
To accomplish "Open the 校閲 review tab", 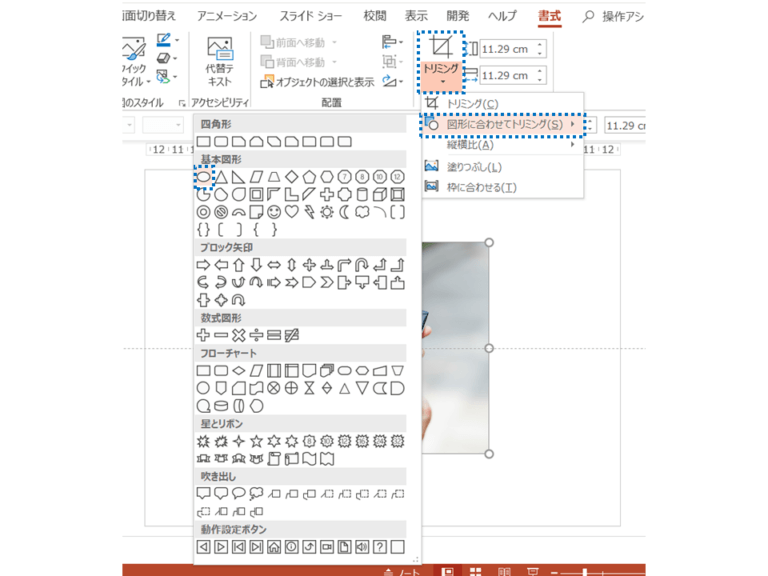I will click(375, 16).
